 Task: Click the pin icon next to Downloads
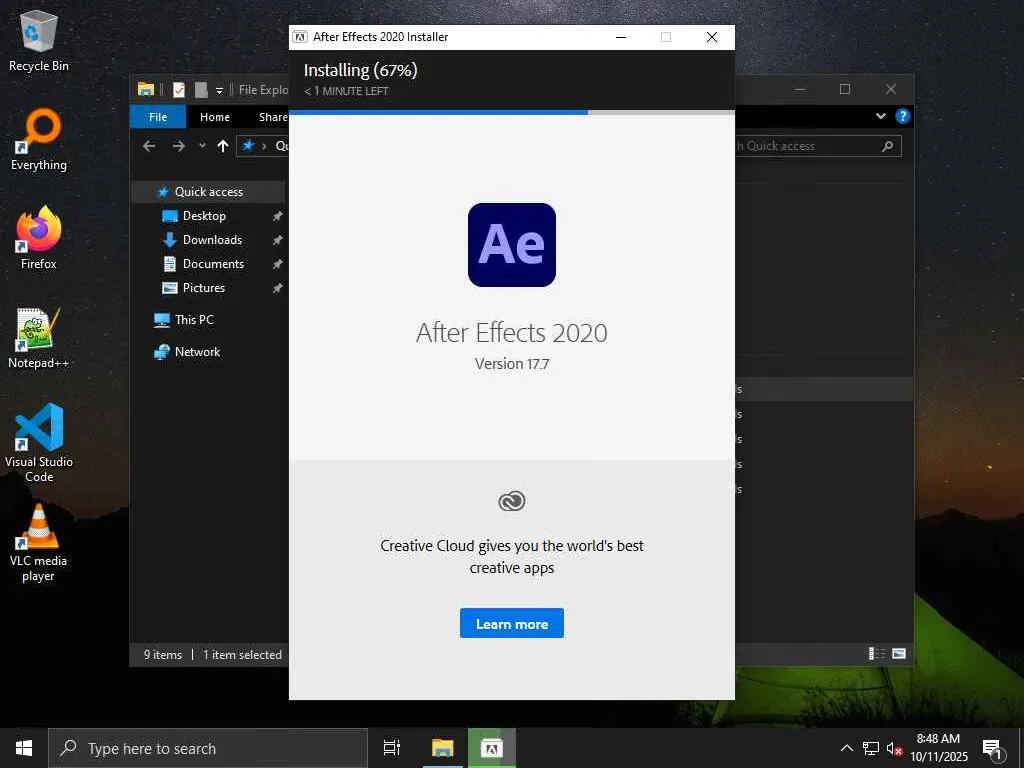[278, 240]
